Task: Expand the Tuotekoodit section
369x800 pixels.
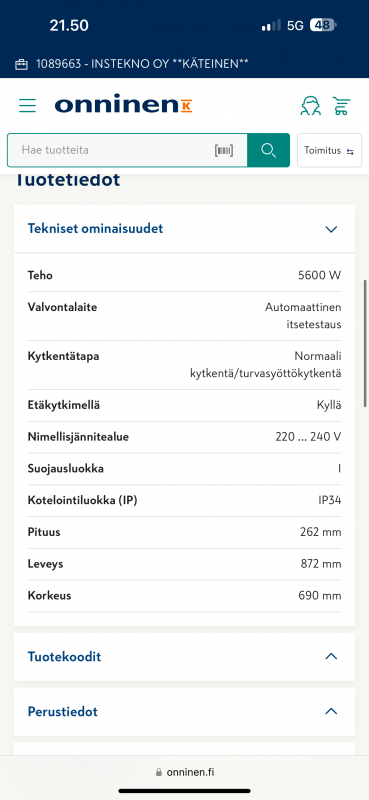Action: pyautogui.click(x=331, y=657)
